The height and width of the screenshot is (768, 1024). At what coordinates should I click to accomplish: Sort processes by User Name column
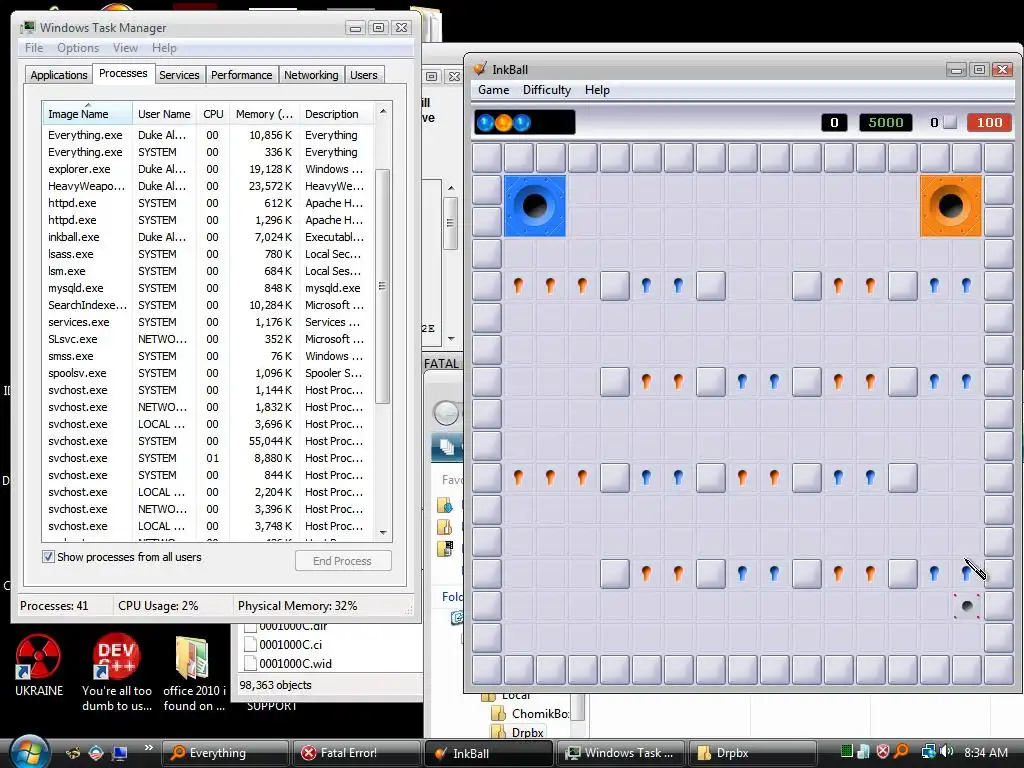(164, 114)
